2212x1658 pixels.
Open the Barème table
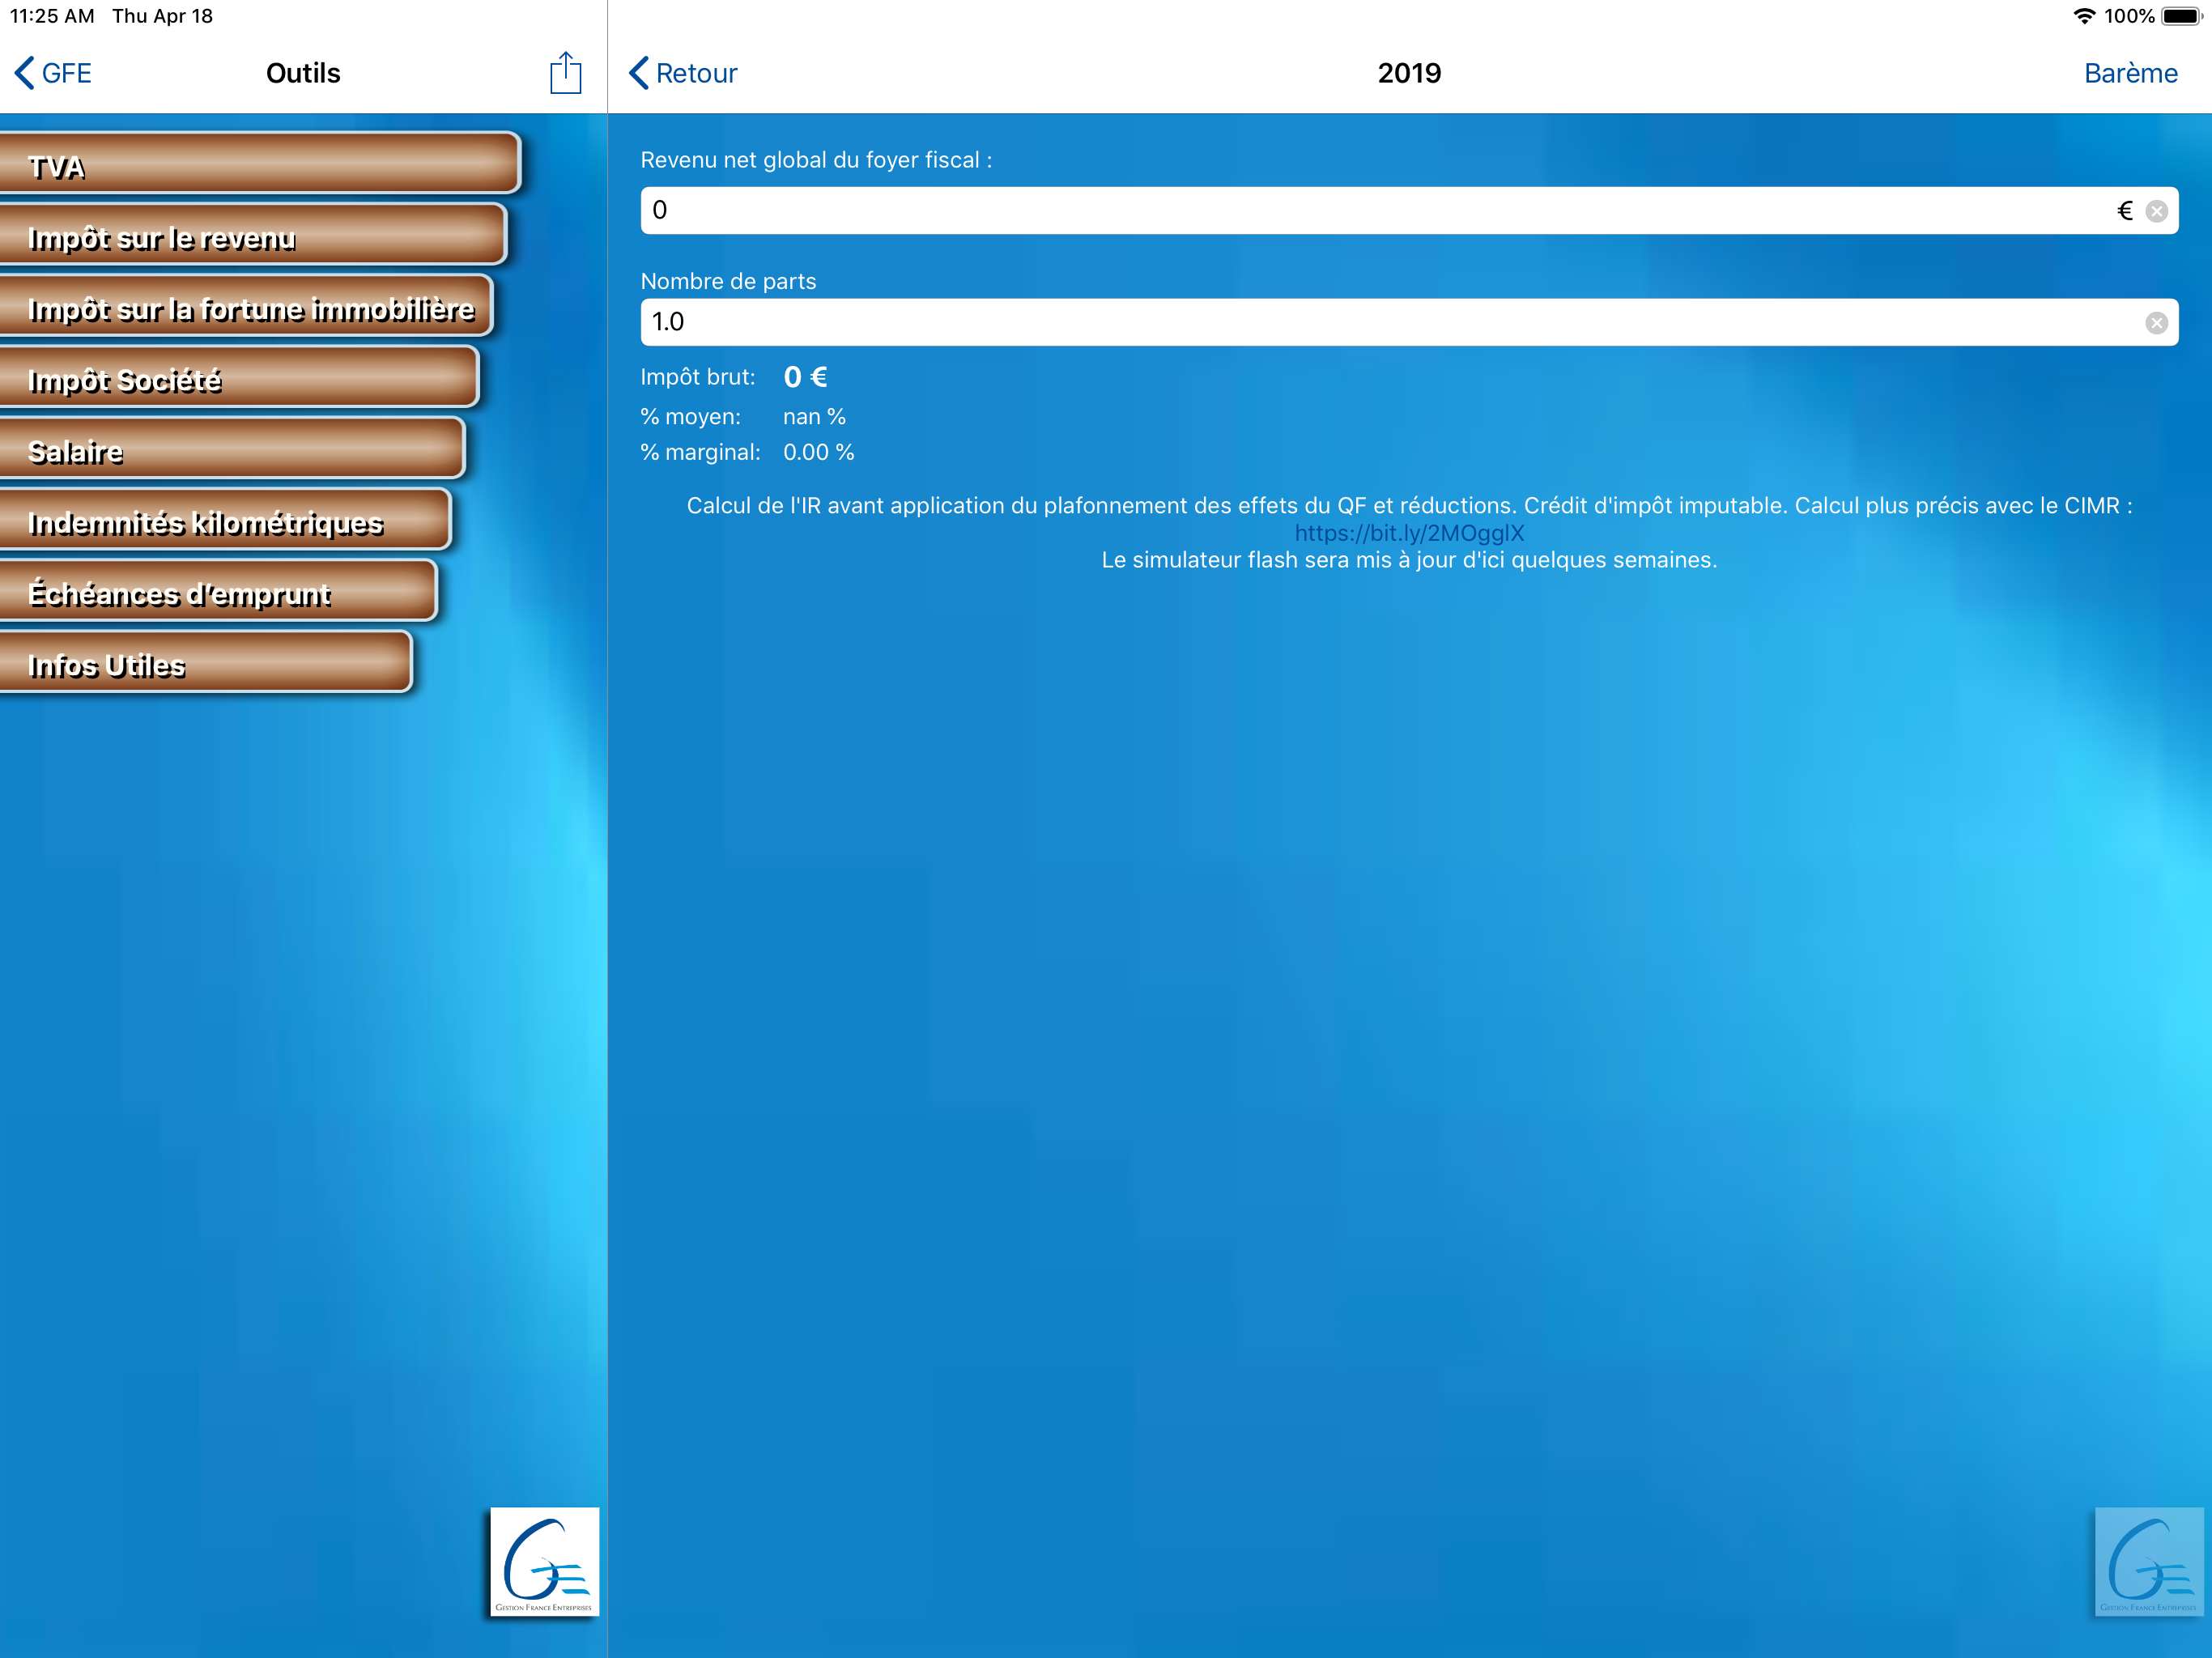pyautogui.click(x=2130, y=73)
